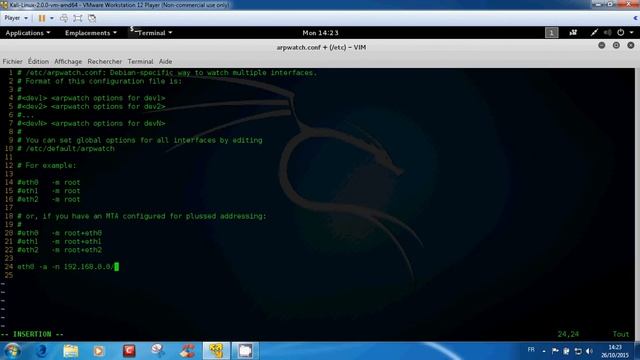Open Internet Explorer from the taskbar
640x360 pixels.
42,351
